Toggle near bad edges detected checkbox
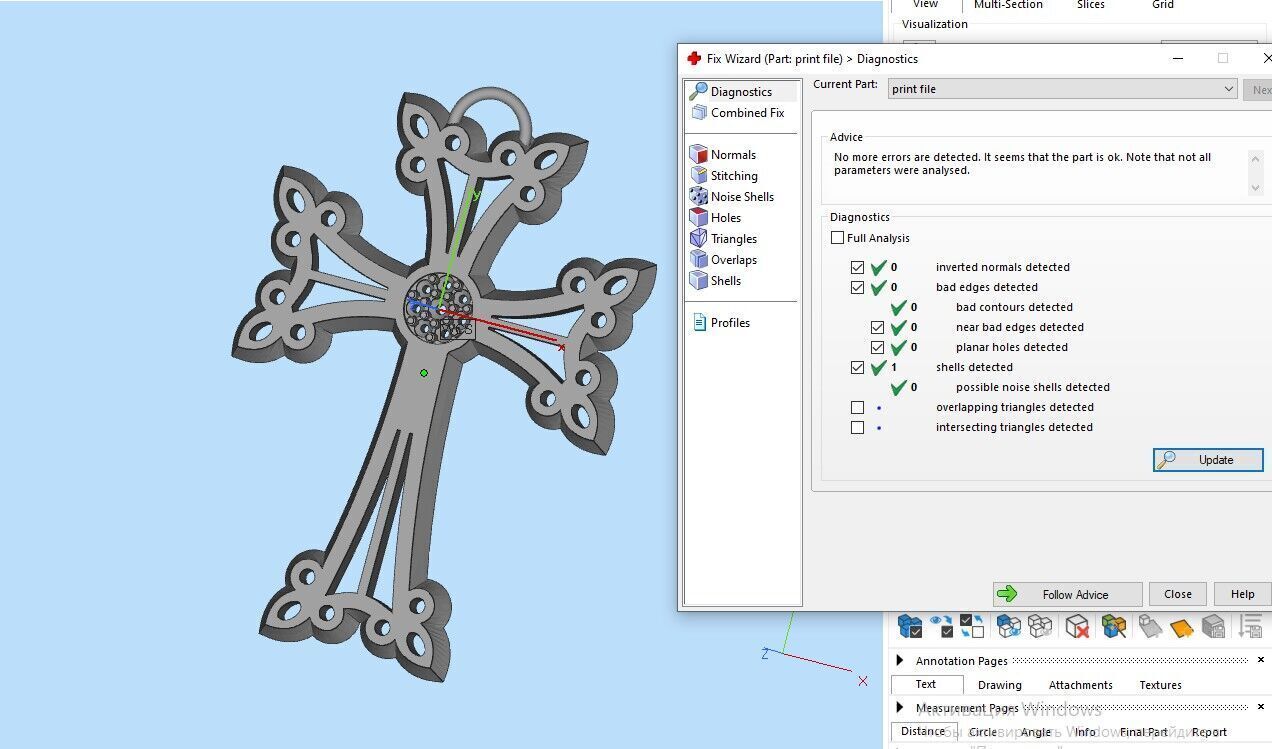This screenshot has height=749, width=1272. (x=877, y=327)
